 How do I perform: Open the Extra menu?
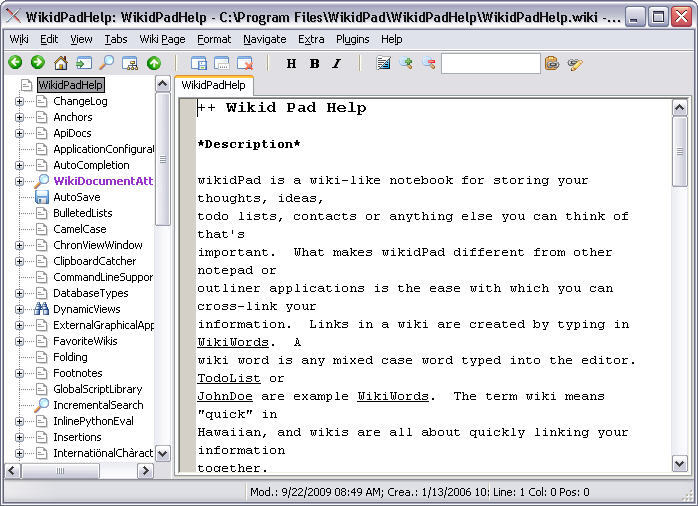click(x=311, y=39)
